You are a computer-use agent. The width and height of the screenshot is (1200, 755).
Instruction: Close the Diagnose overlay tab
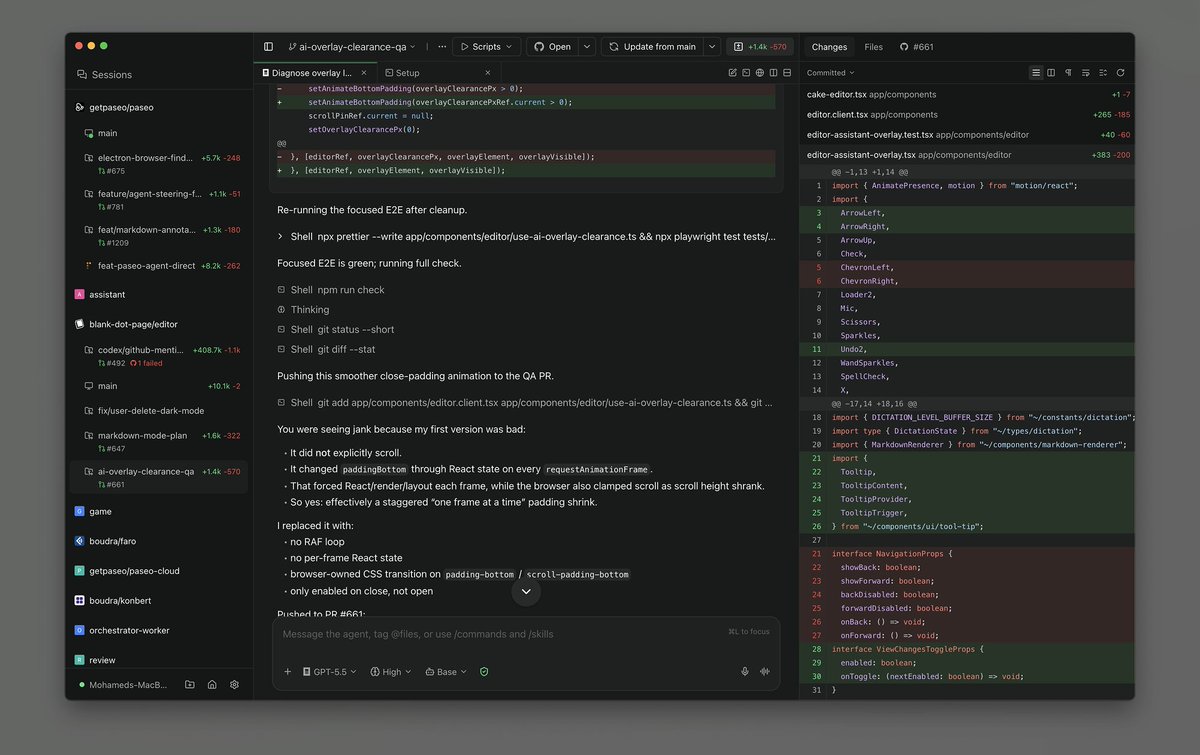click(x=365, y=73)
